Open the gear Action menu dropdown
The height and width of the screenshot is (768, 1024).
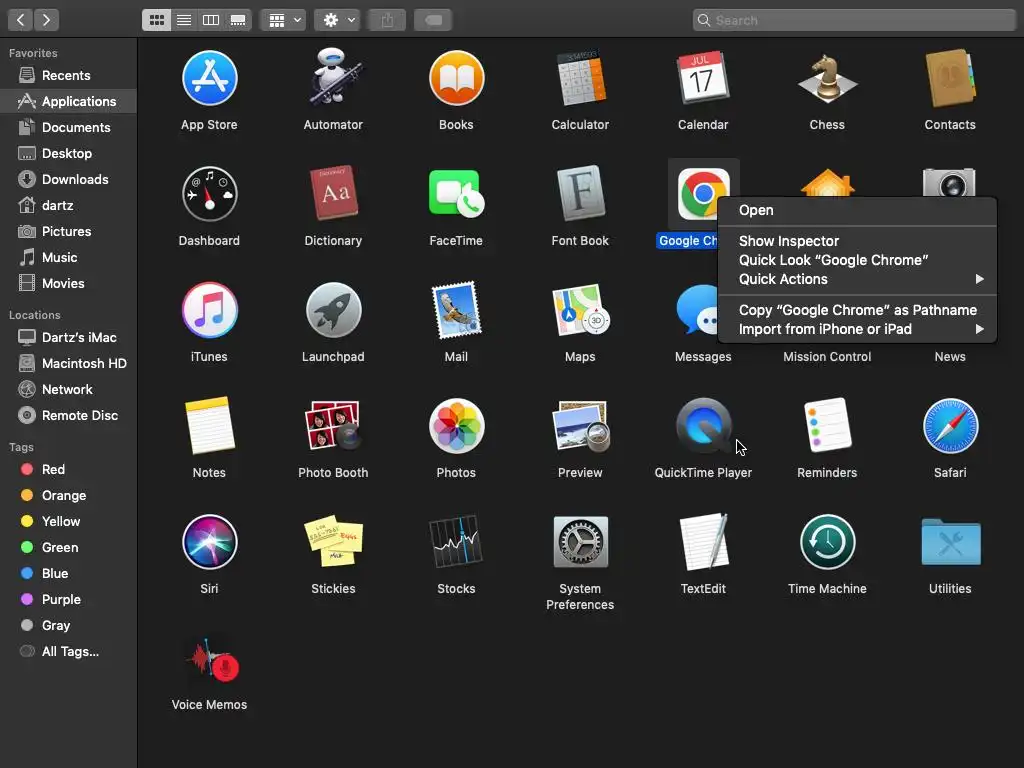[x=337, y=20]
